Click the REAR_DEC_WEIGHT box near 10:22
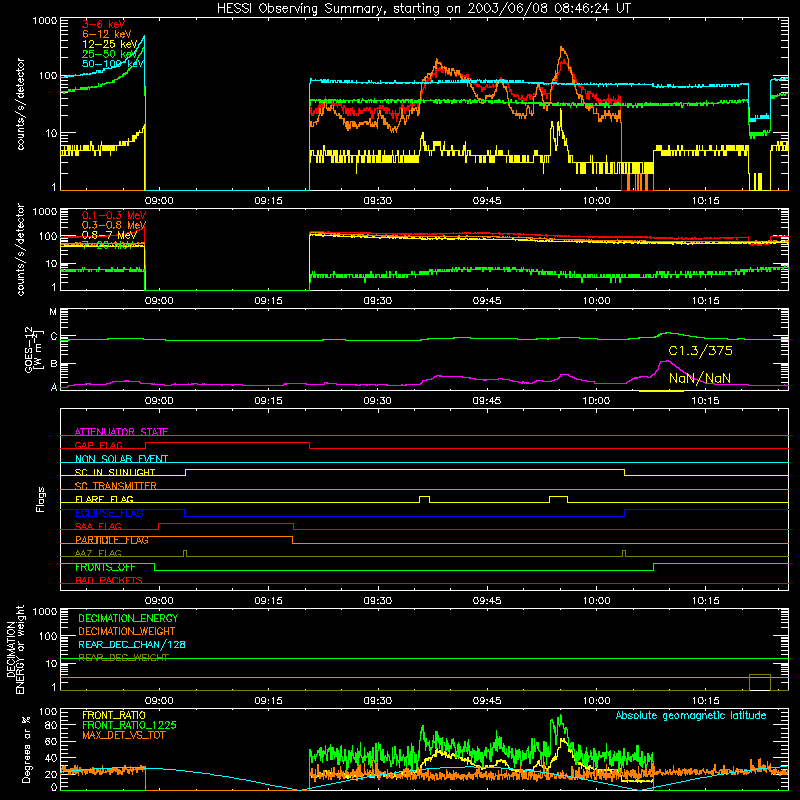The width and height of the screenshot is (800, 800). 760,682
